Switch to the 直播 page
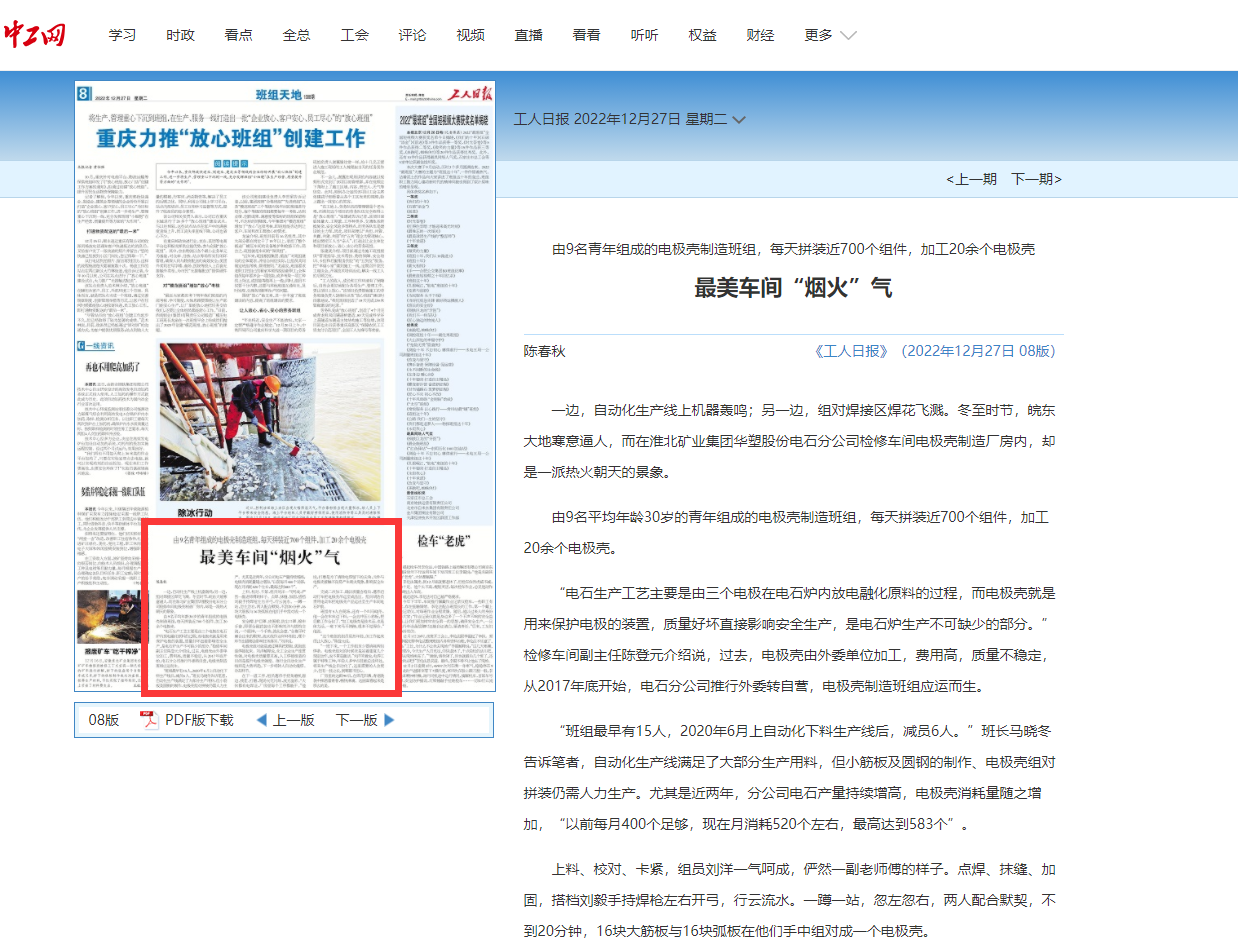The image size is (1238, 950). pyautogui.click(x=528, y=35)
